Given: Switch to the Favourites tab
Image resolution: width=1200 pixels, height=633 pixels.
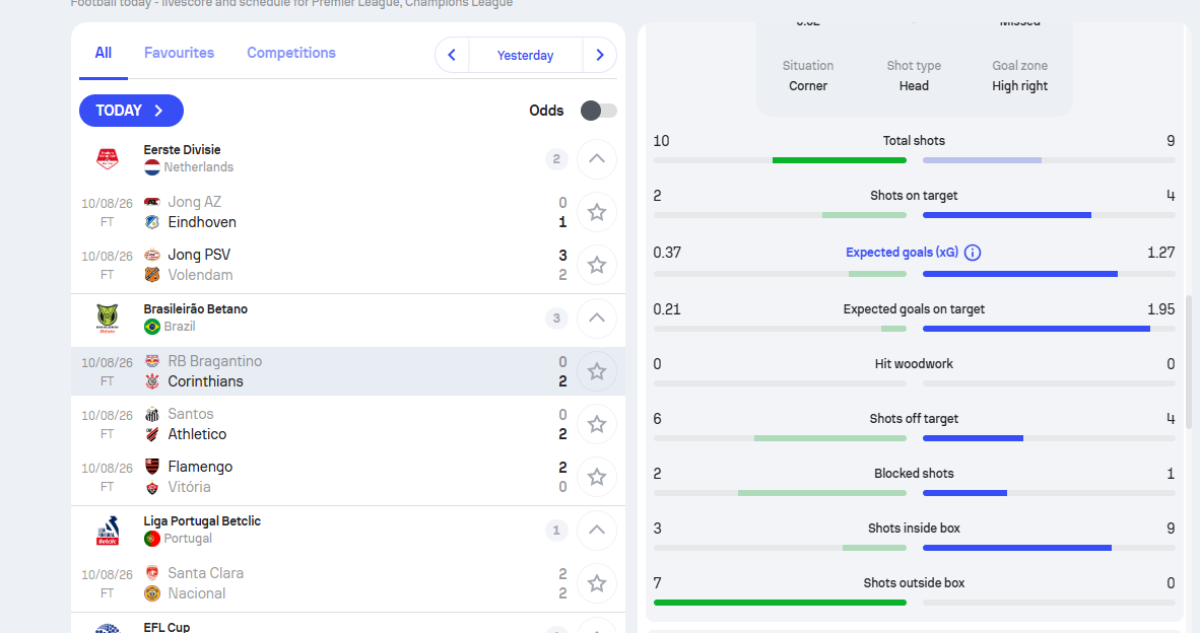Looking at the screenshot, I should coord(179,53).
